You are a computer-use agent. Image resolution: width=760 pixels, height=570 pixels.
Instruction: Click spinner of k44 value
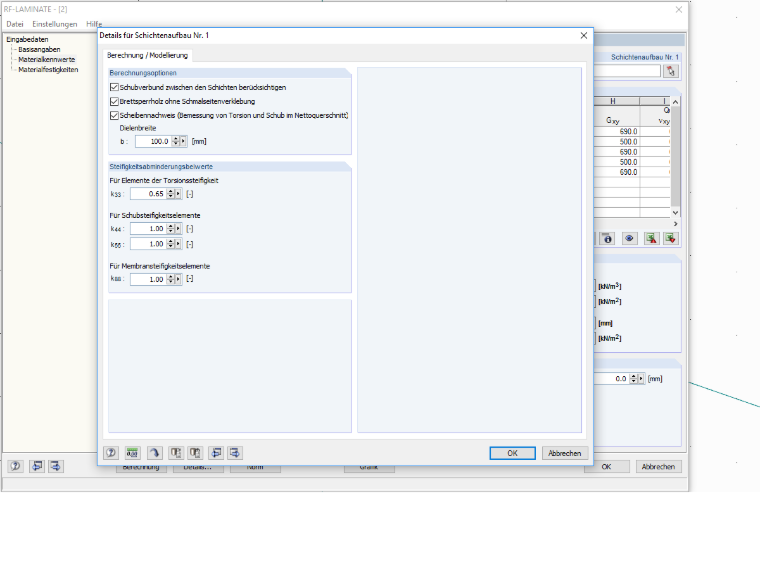pos(171,229)
